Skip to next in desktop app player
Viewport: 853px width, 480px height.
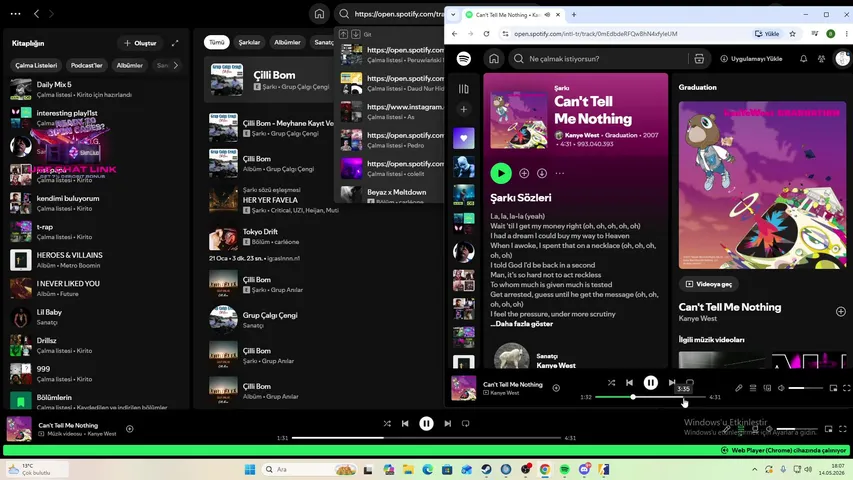(448, 423)
